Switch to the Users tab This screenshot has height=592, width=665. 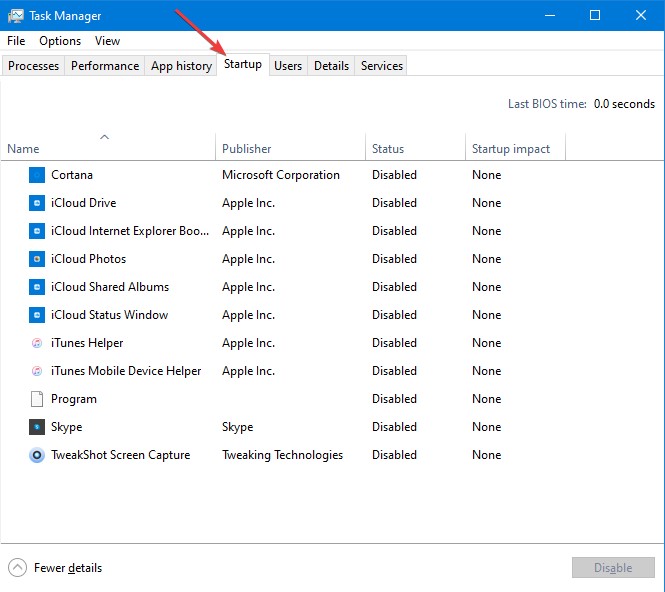(x=288, y=66)
